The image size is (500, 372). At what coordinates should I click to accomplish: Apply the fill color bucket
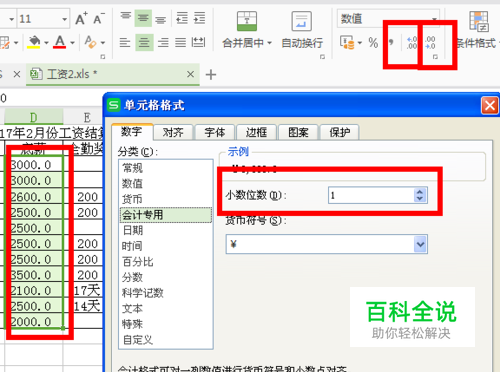34,42
